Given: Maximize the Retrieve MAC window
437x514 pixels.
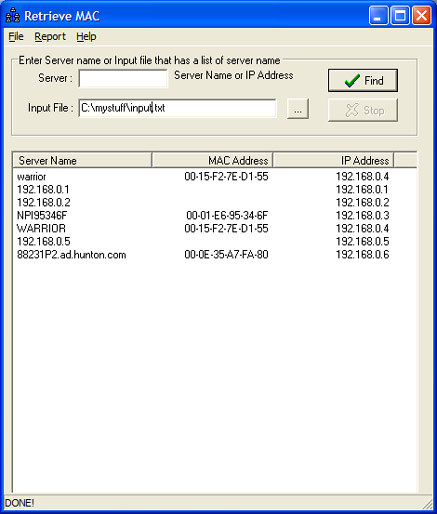Looking at the screenshot, I should coord(400,16).
